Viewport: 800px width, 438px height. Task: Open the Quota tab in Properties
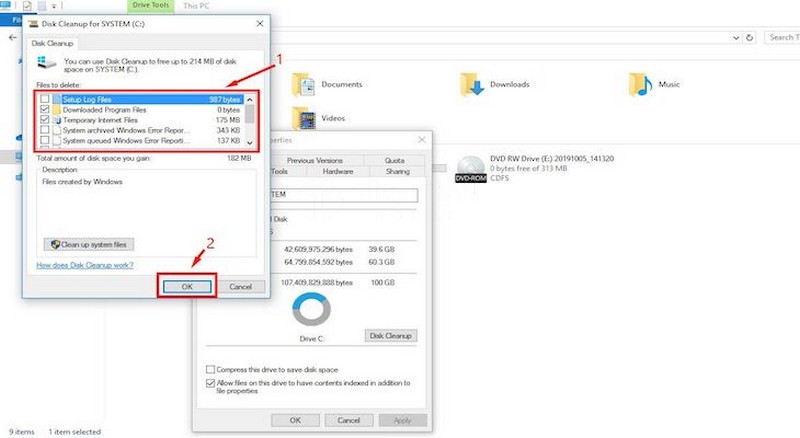point(394,160)
